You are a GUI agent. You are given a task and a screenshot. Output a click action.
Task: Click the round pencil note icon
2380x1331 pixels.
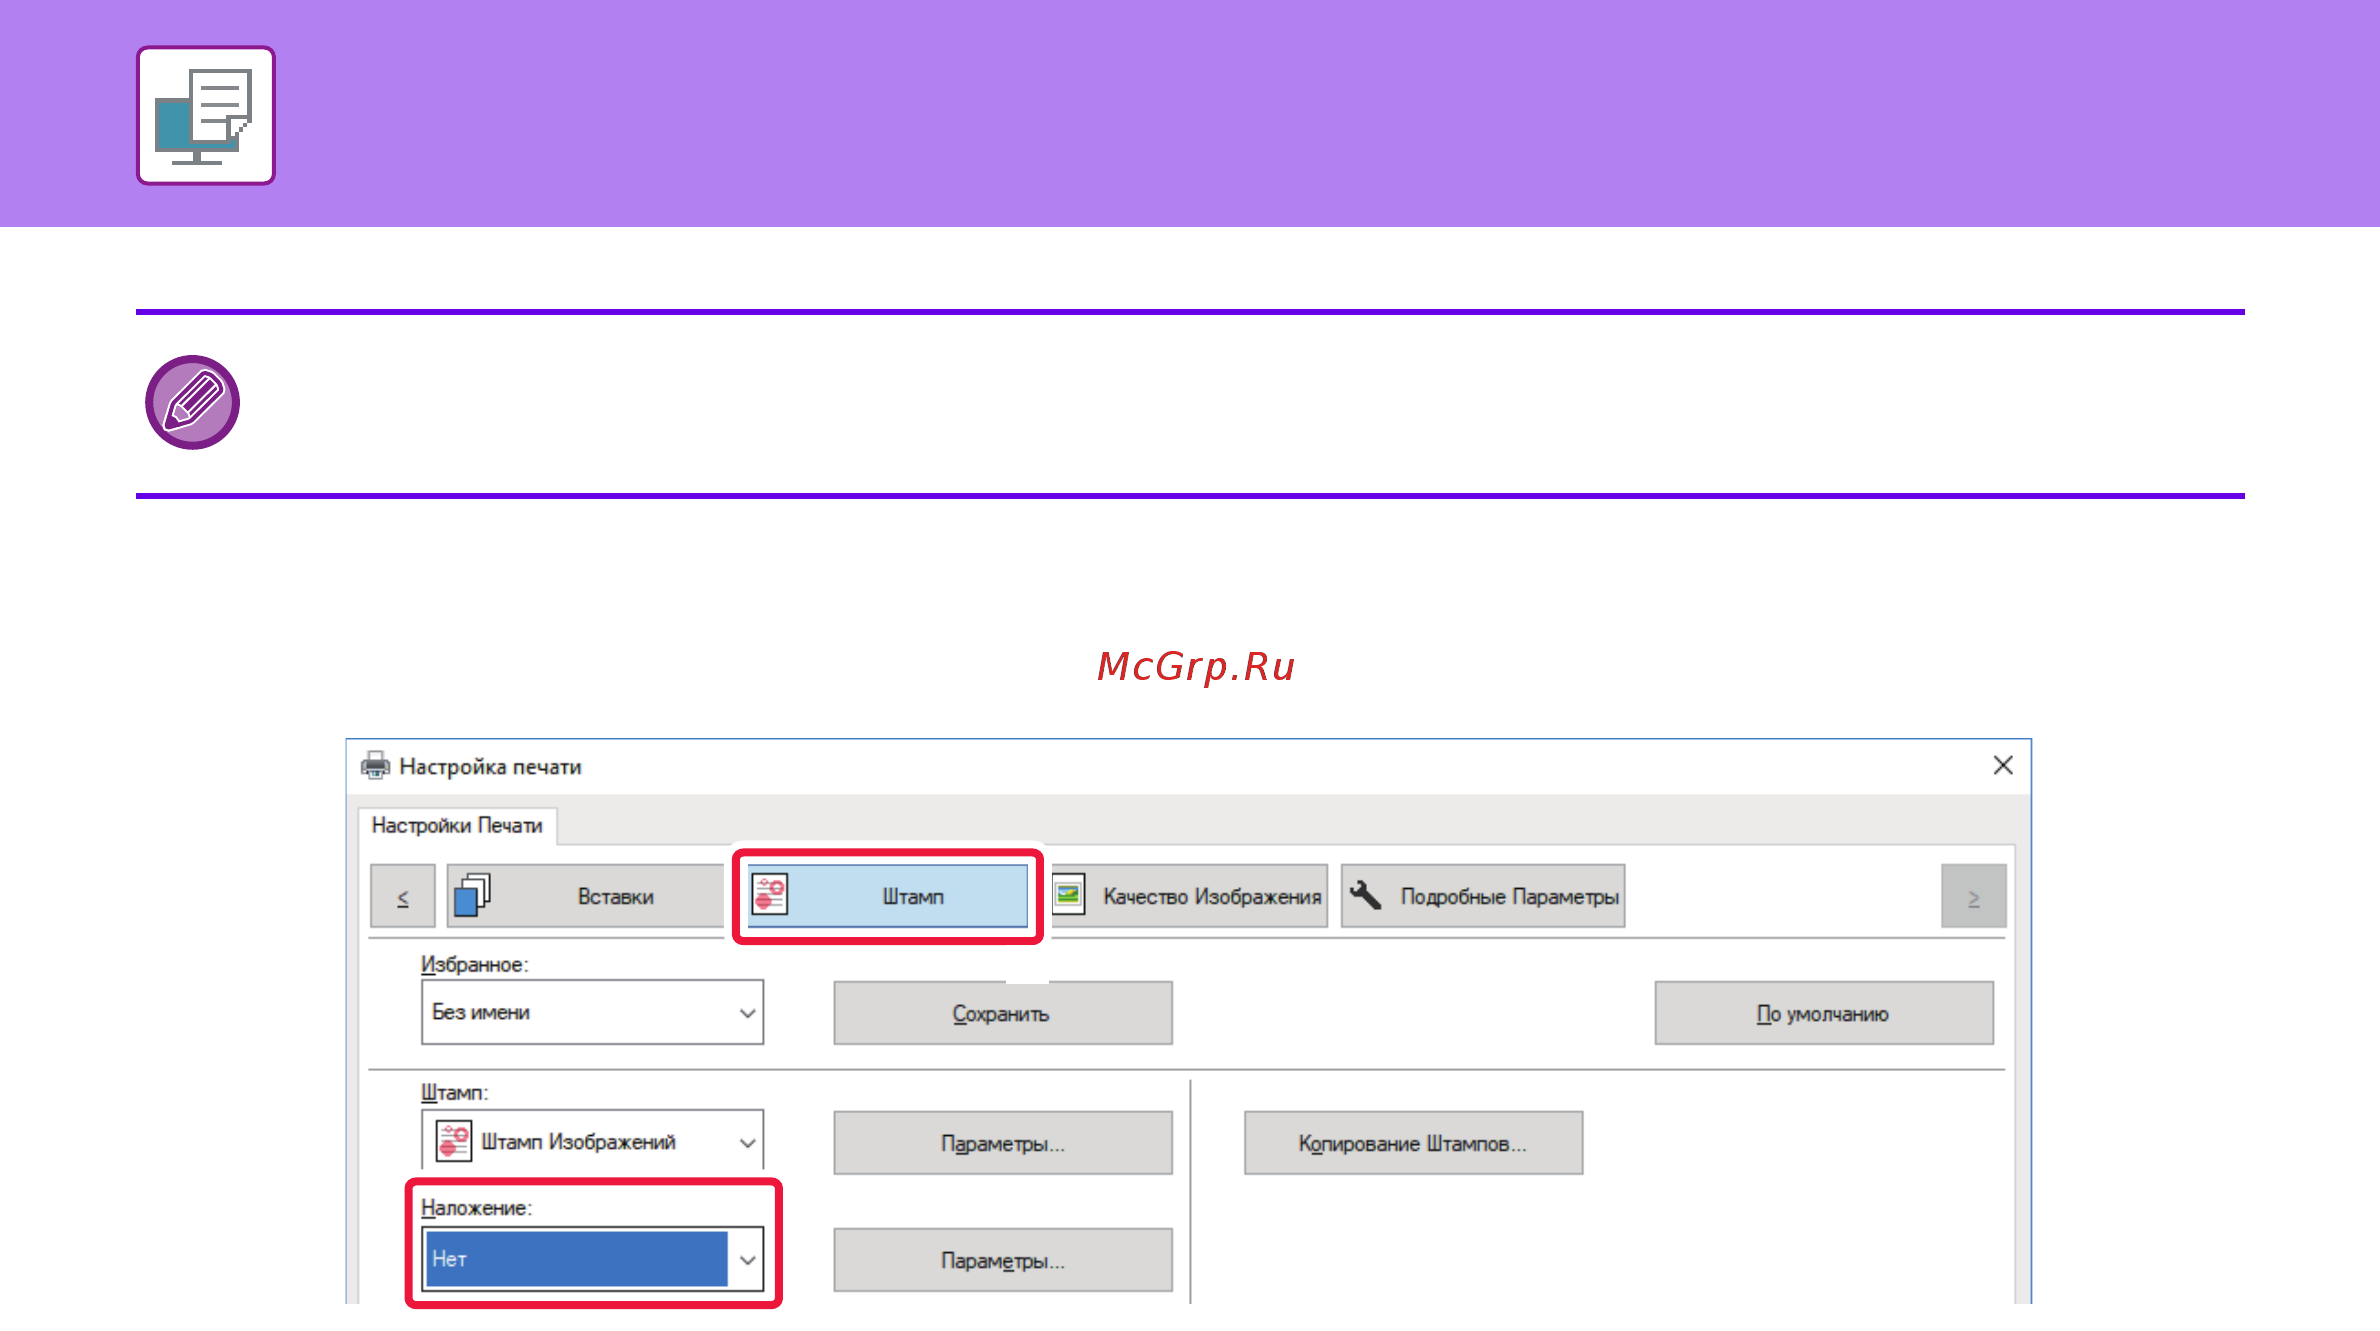(x=192, y=403)
